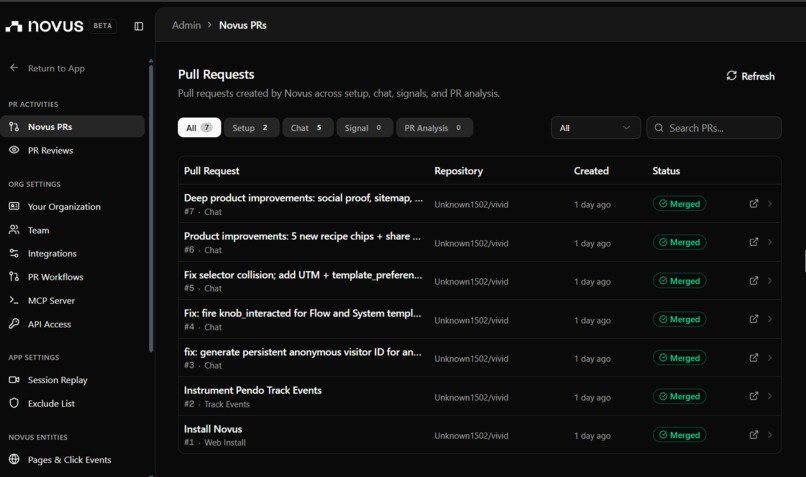Click the Merged badge for PR #7
806x477 pixels.
click(679, 204)
